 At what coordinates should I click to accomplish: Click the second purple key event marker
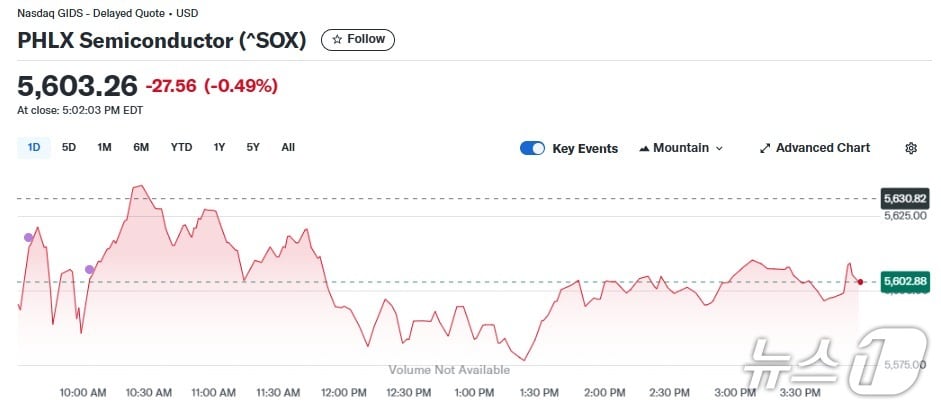coord(90,269)
